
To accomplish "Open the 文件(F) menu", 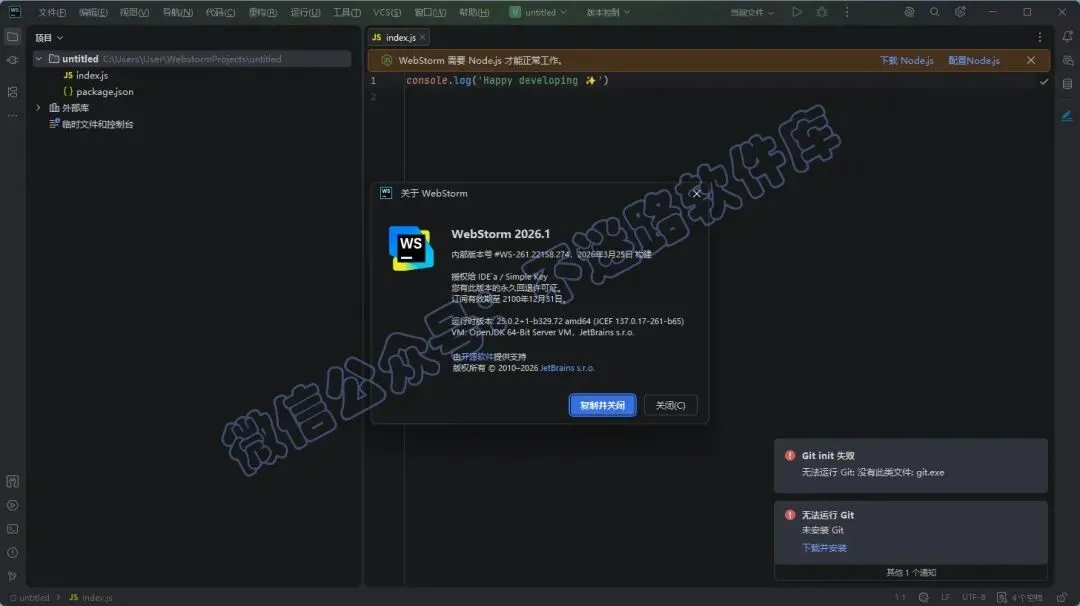I will coord(52,12).
